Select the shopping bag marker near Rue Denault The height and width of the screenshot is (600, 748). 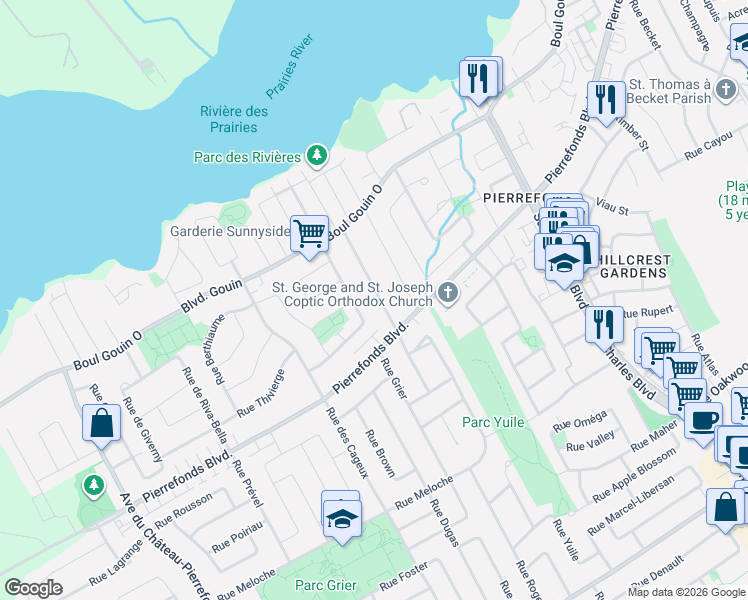click(726, 508)
